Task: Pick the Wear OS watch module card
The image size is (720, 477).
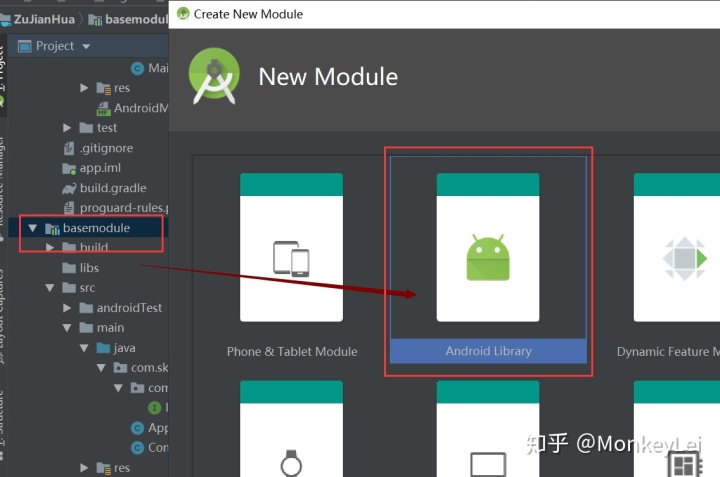Action: [x=291, y=429]
